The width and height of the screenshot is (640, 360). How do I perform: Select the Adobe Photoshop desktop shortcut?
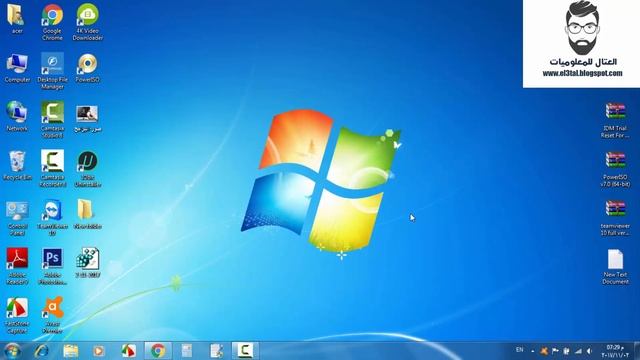click(52, 266)
